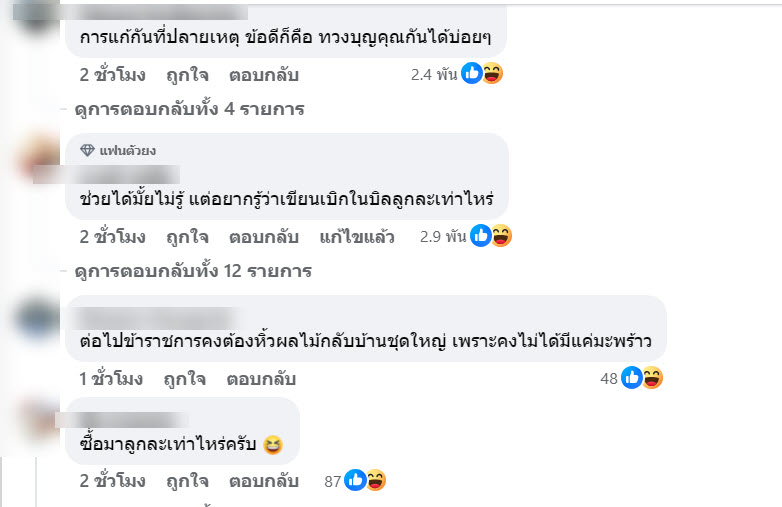Like the comment about ทวงบุญคุณ (ถูกใจ)
This screenshot has height=507, width=782.
[187, 74]
